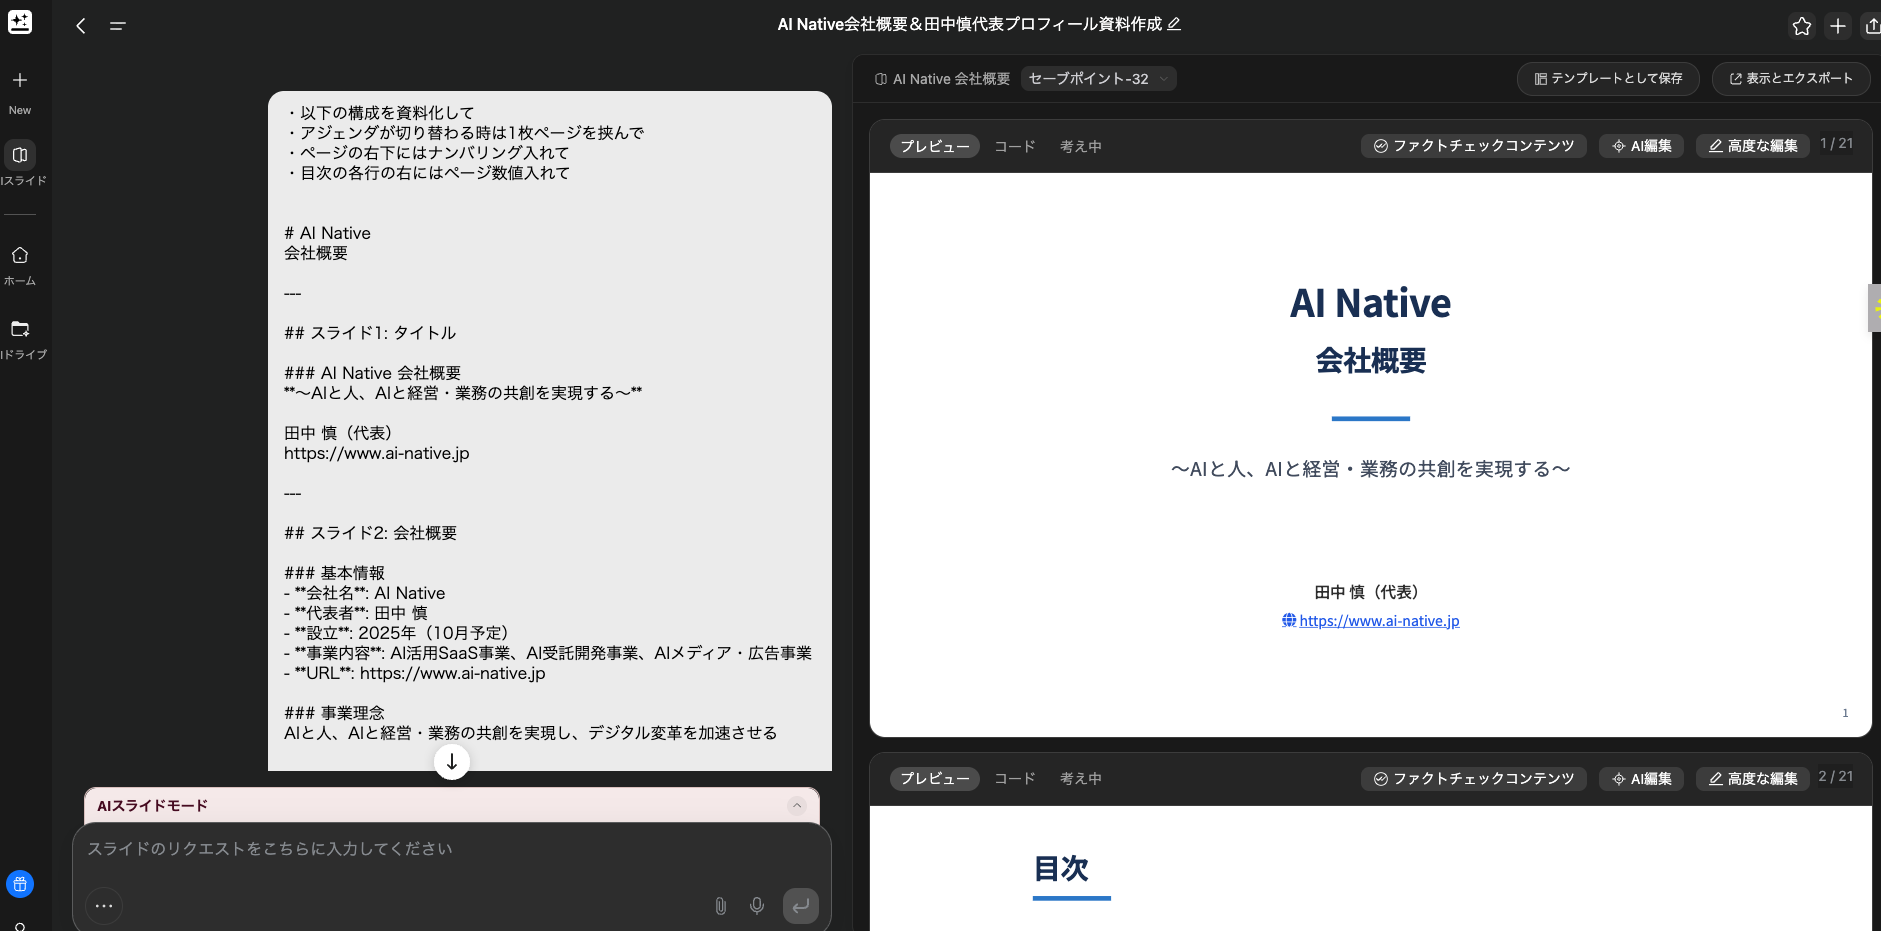Open 表示とエクスポート options
The image size is (1881, 931).
coord(1789,78)
